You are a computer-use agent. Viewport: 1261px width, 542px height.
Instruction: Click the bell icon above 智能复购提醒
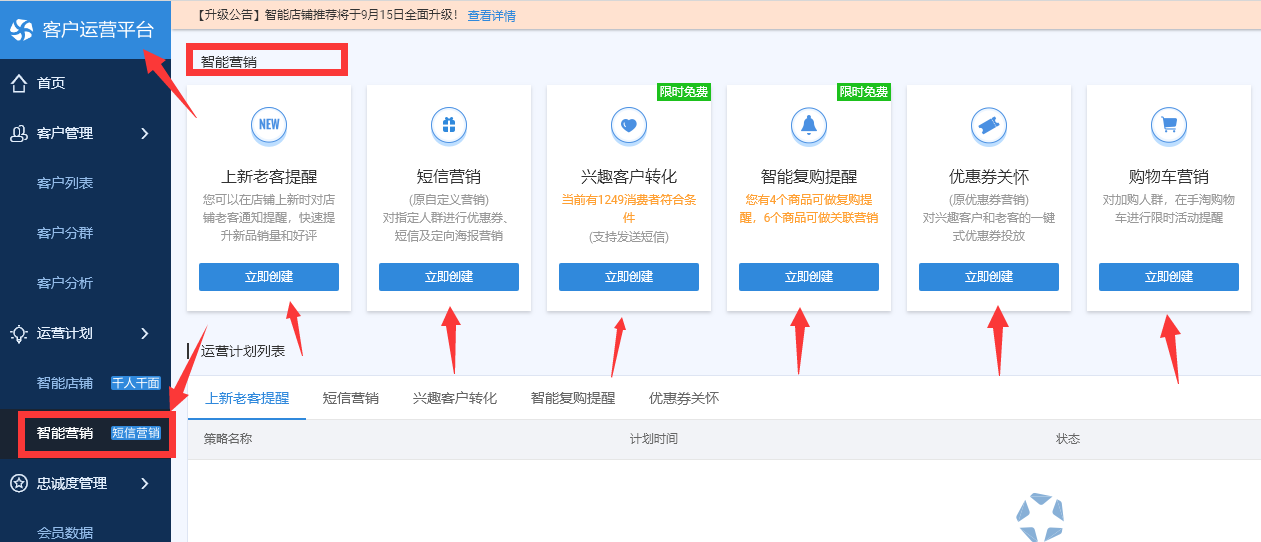pos(809,125)
